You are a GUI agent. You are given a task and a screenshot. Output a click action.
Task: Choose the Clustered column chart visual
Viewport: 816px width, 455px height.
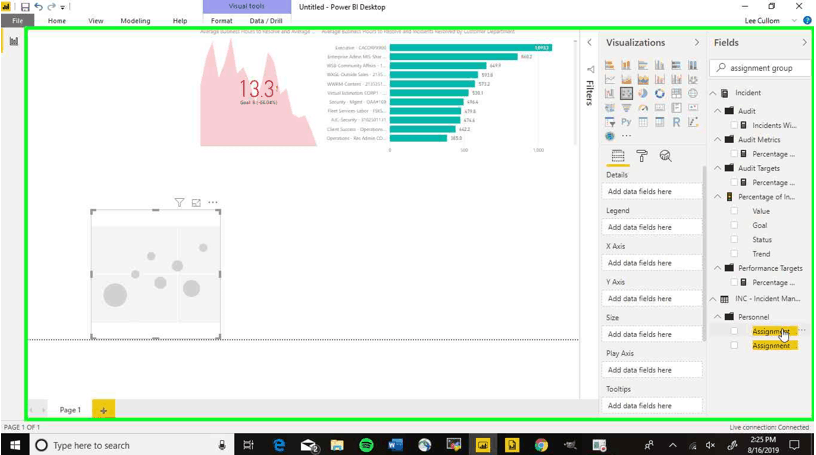coord(659,65)
